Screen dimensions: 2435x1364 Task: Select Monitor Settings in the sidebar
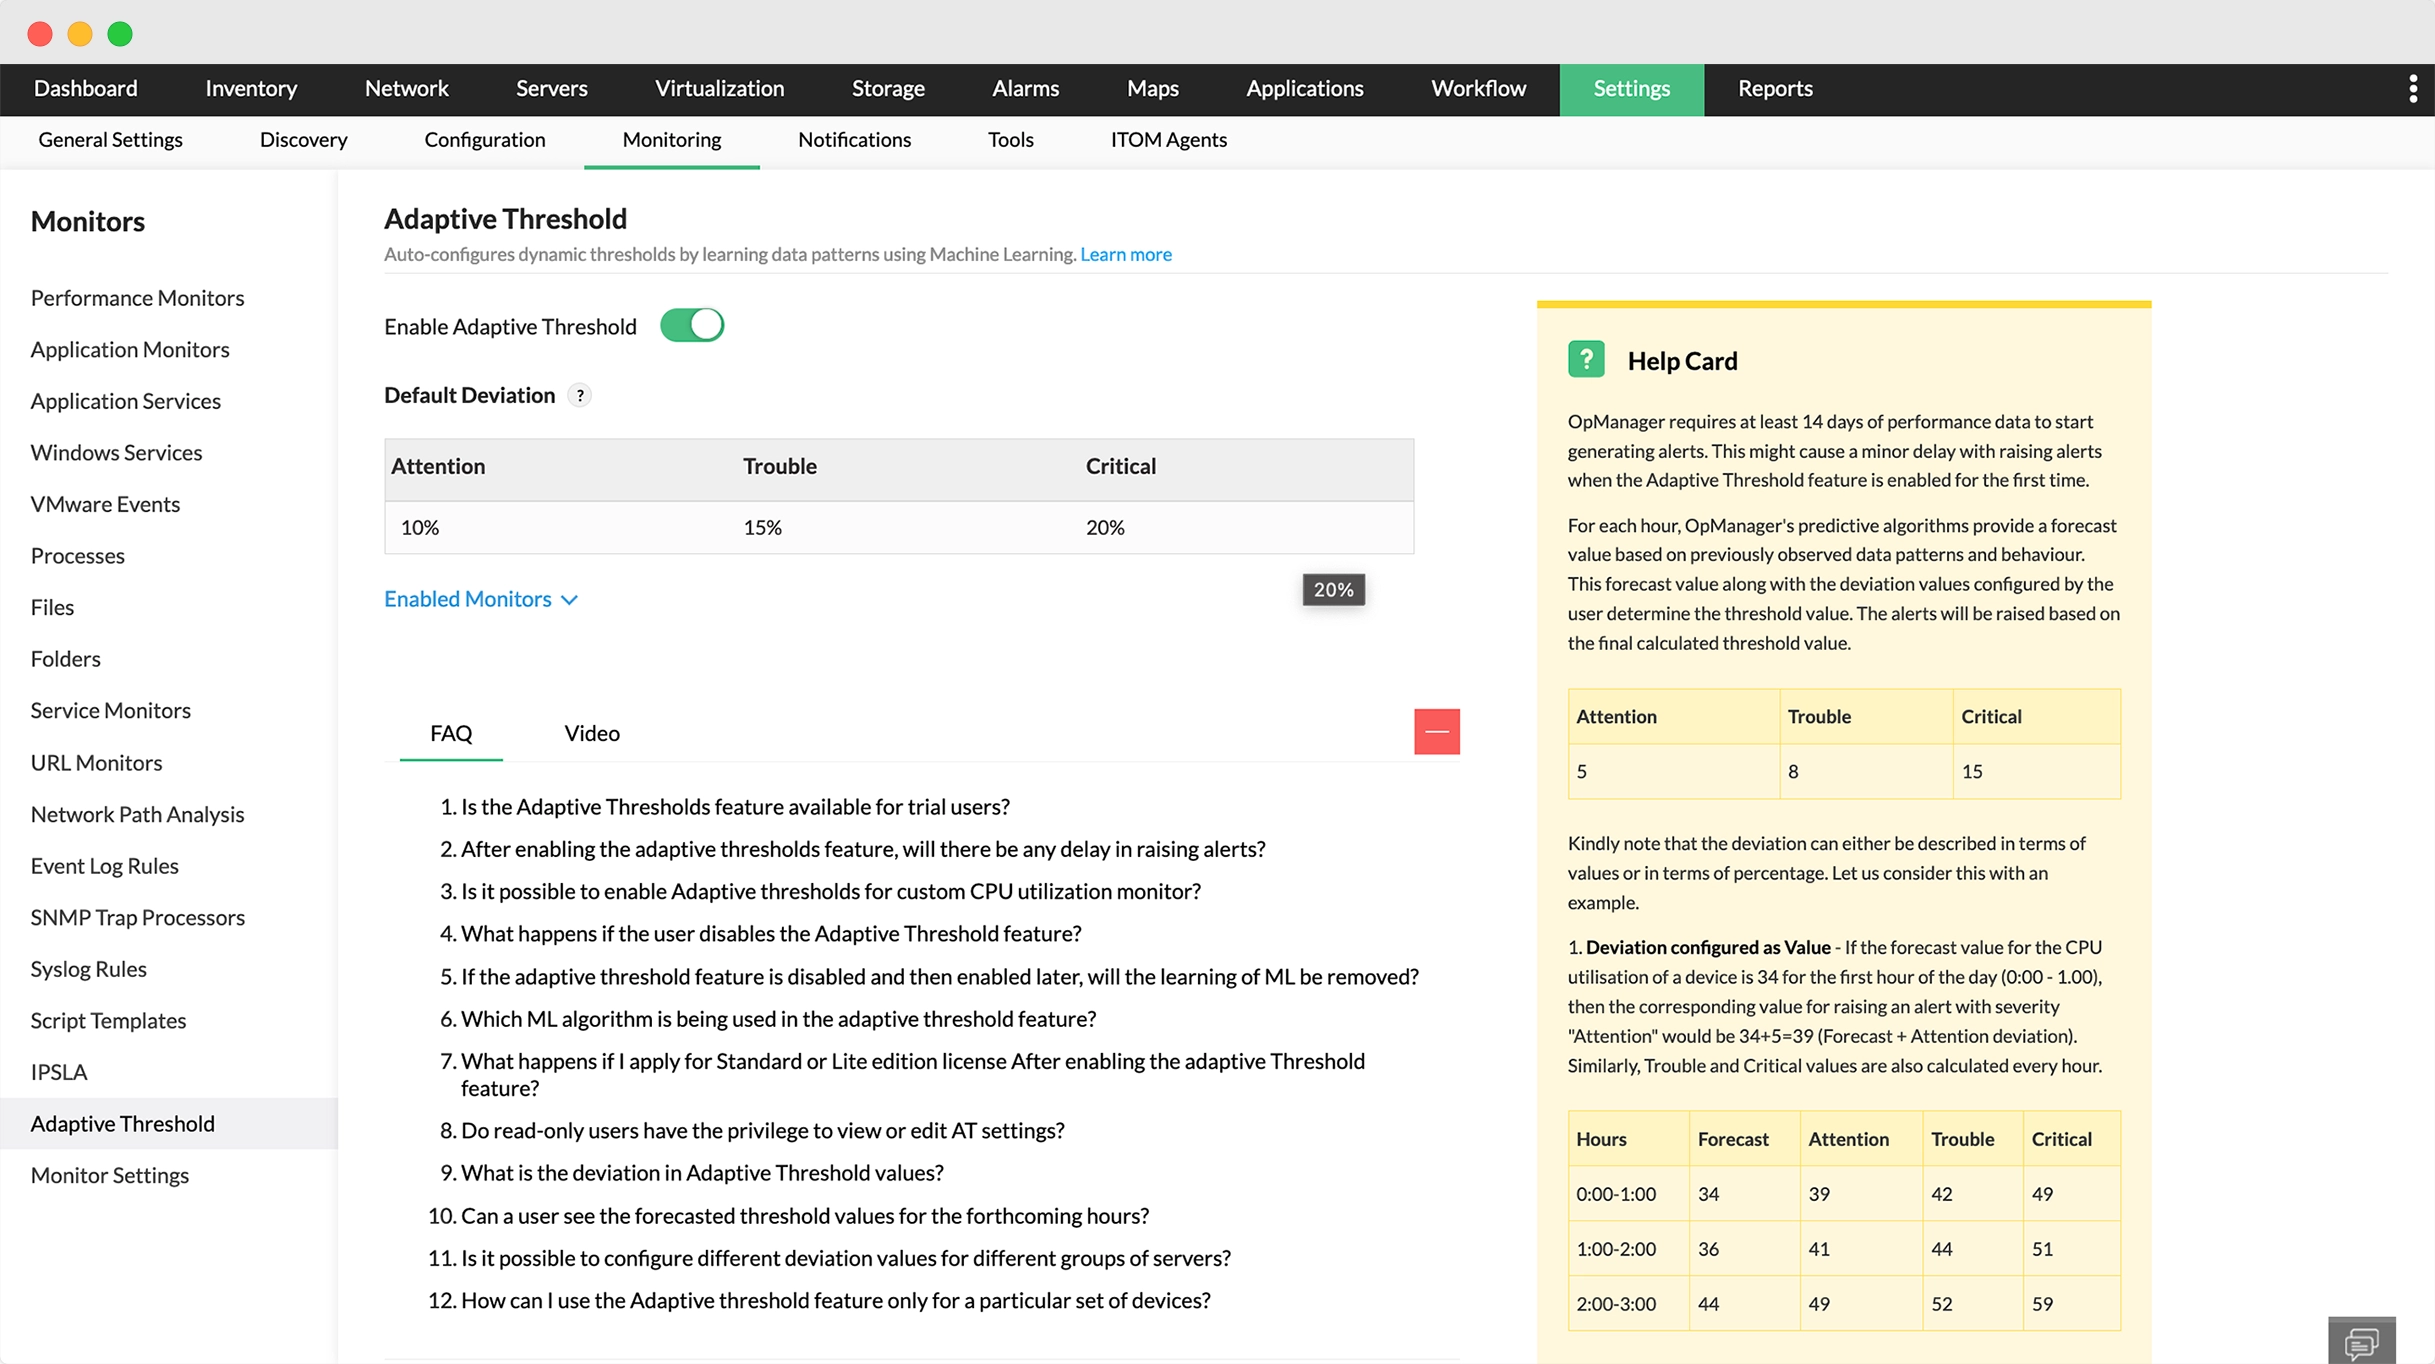click(109, 1175)
